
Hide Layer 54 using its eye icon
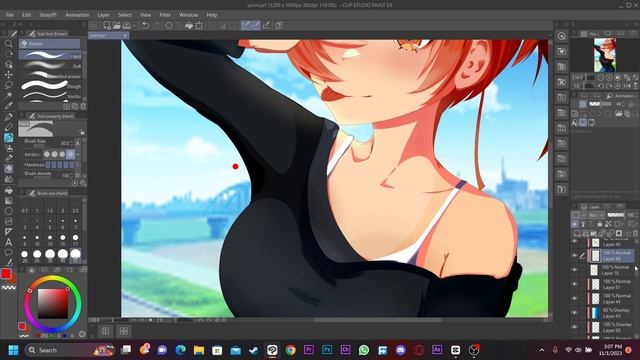(x=575, y=256)
